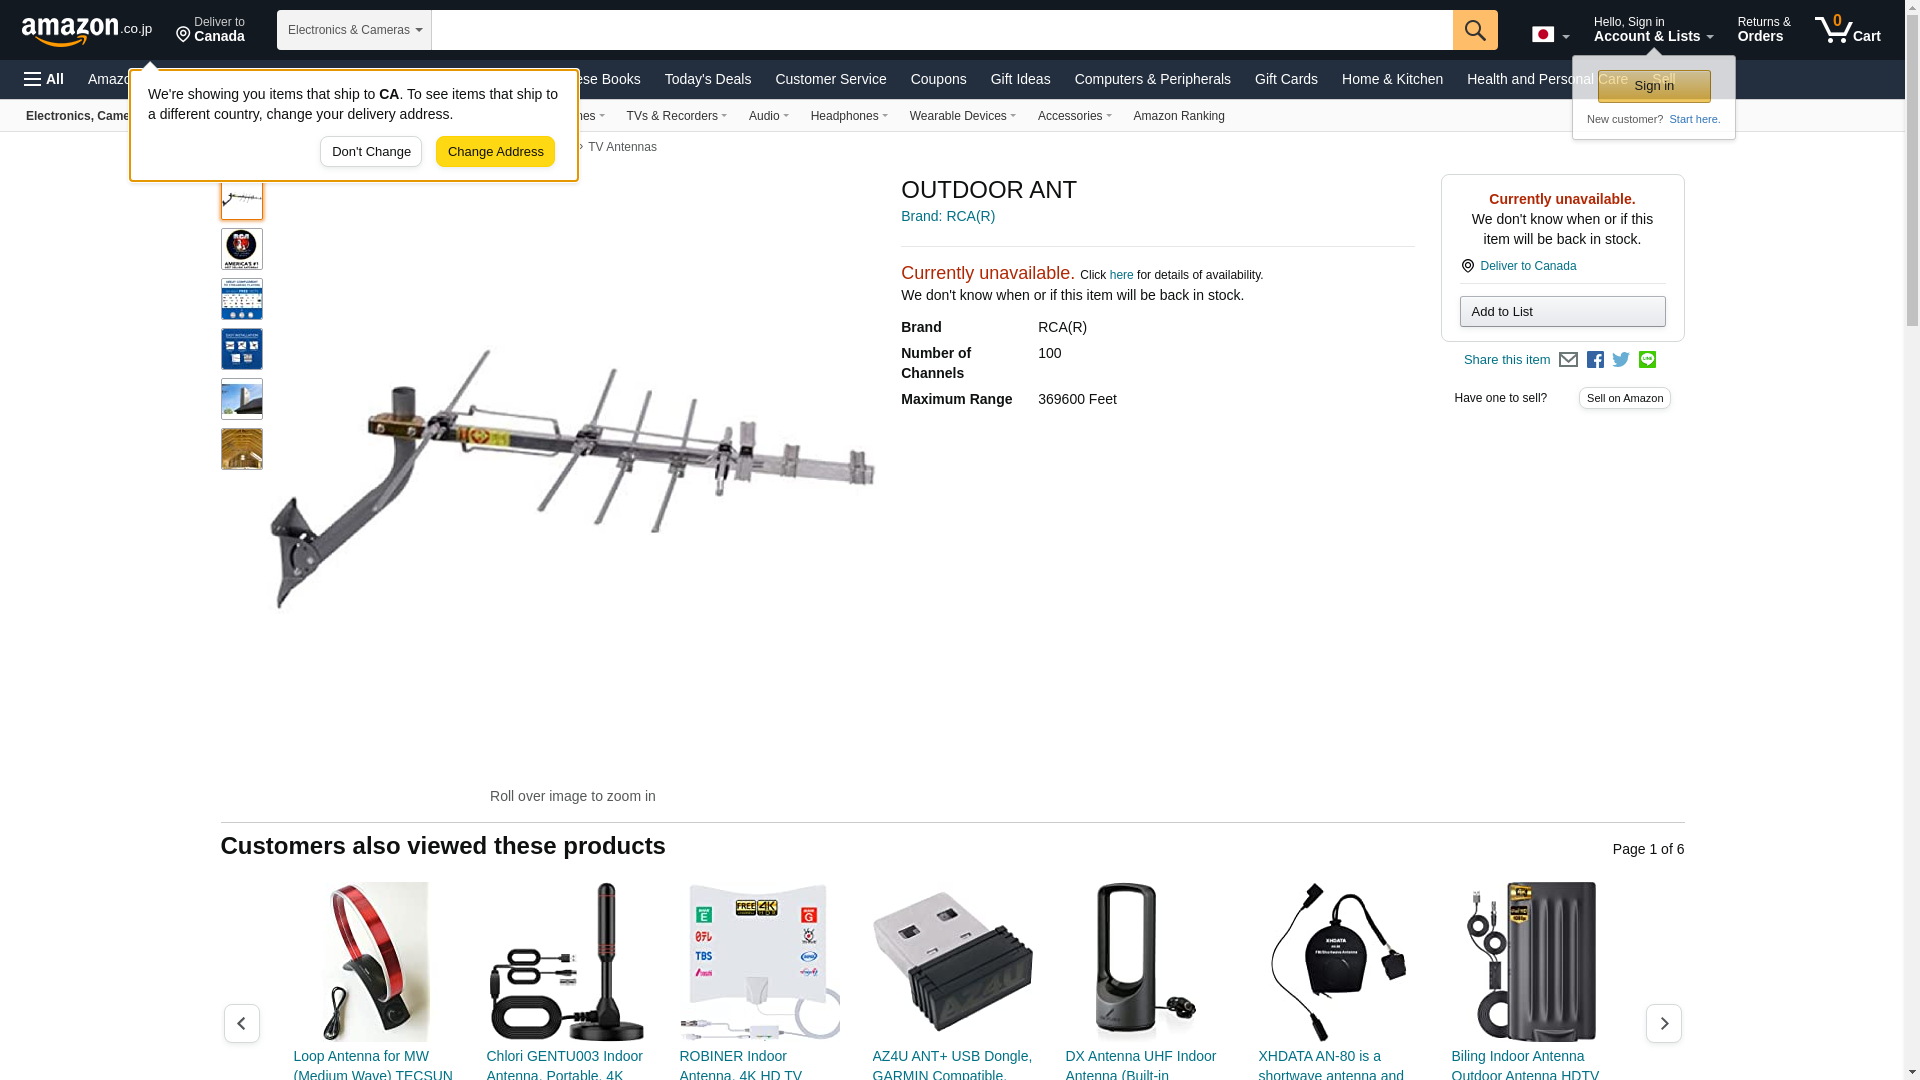
Task: Share this item via email icon
Action: coord(1568,360)
